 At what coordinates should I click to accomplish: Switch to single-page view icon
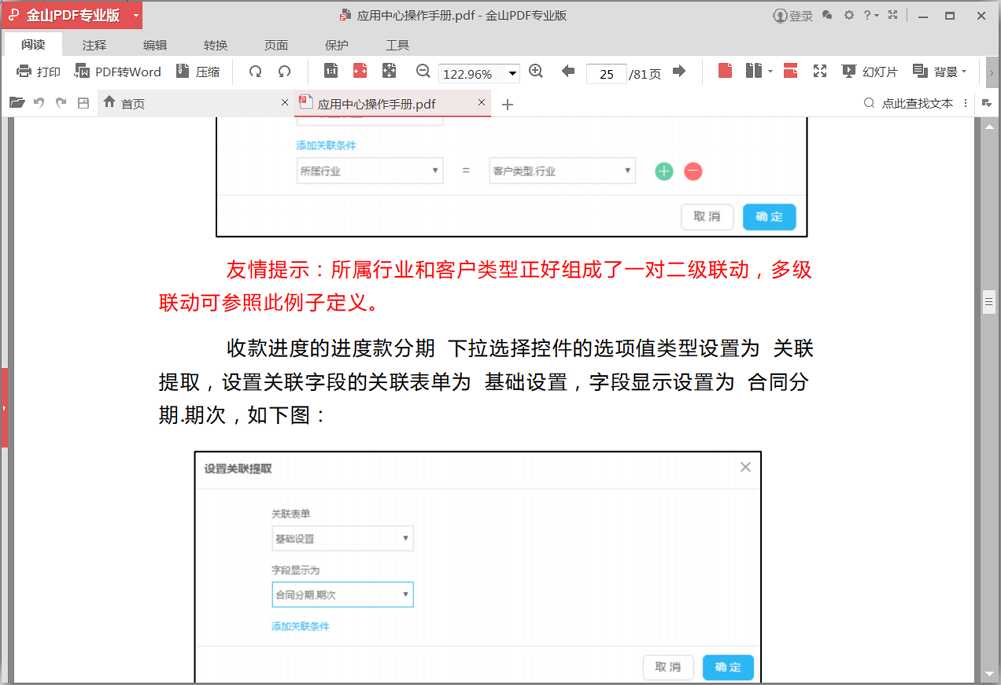(x=727, y=71)
